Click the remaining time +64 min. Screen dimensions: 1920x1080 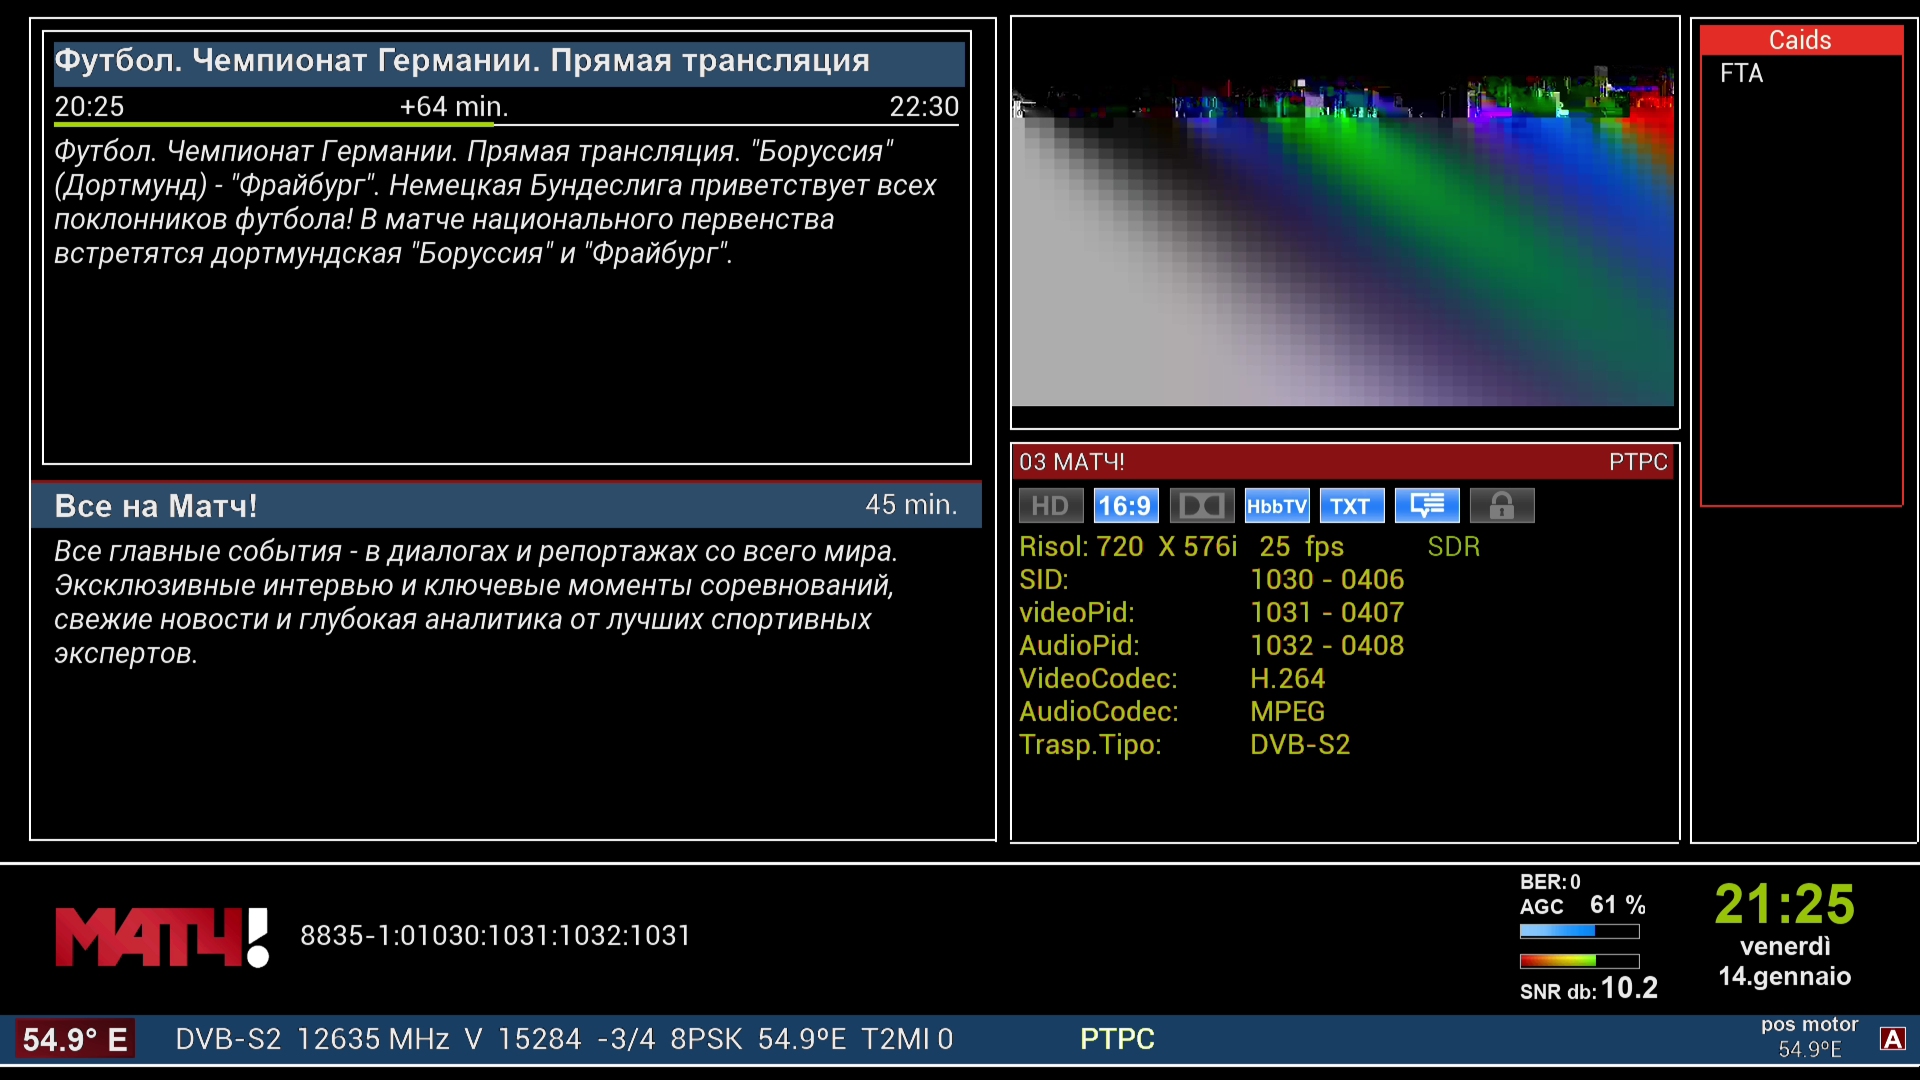454,106
